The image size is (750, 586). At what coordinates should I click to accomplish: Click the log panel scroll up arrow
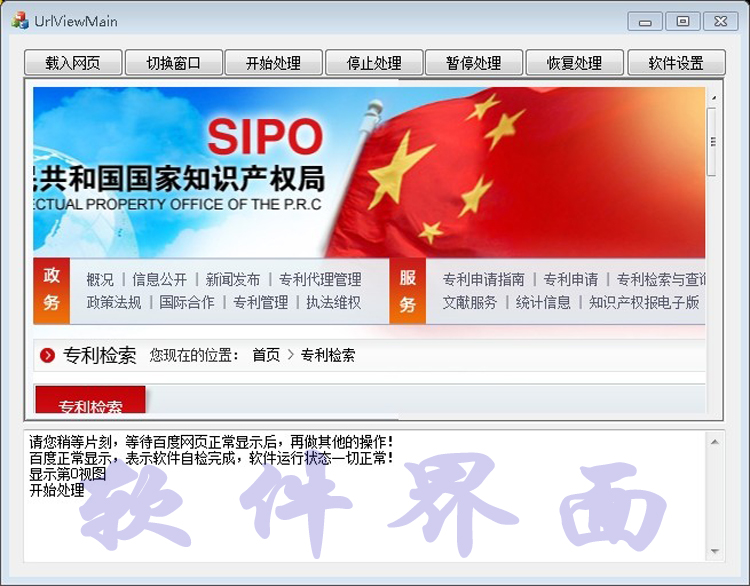(x=715, y=442)
